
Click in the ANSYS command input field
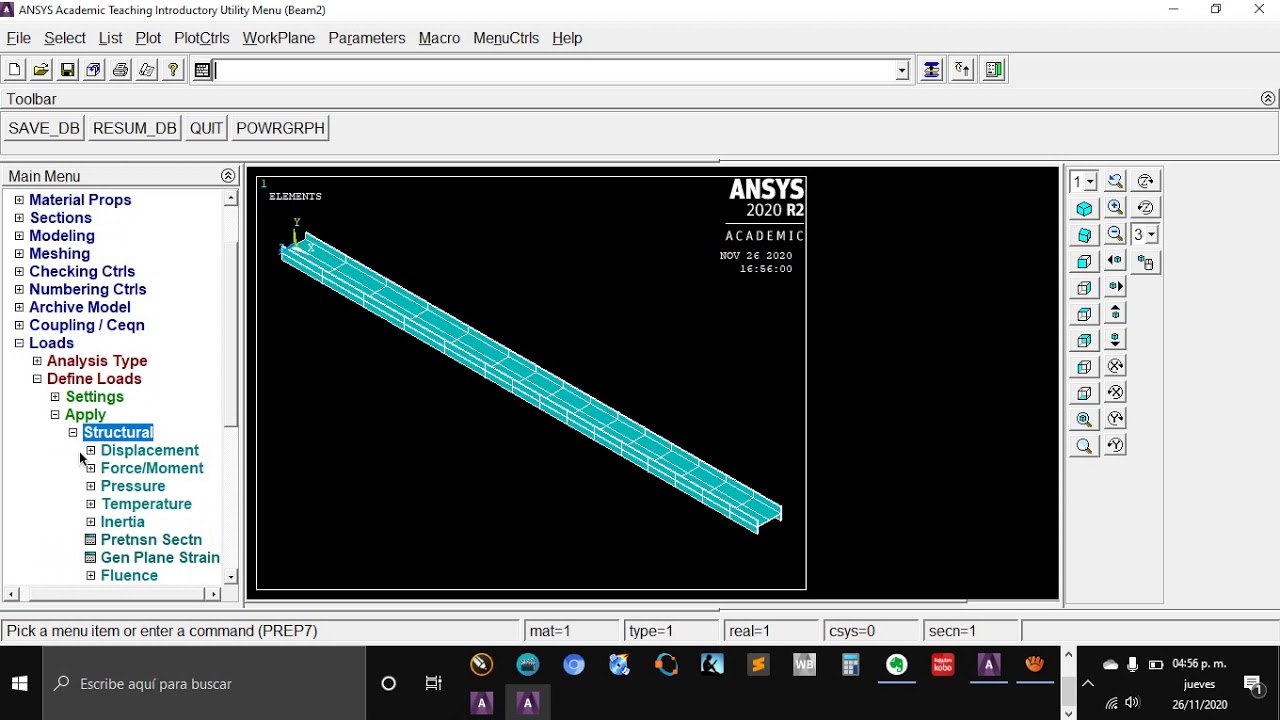point(555,70)
